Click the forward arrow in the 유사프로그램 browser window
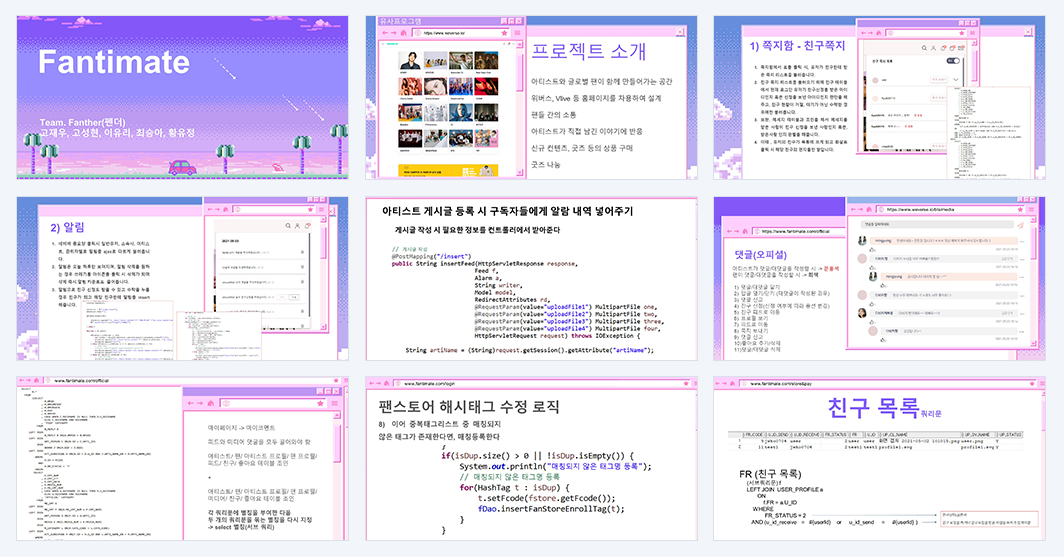The image size is (1064, 557). 394,33
